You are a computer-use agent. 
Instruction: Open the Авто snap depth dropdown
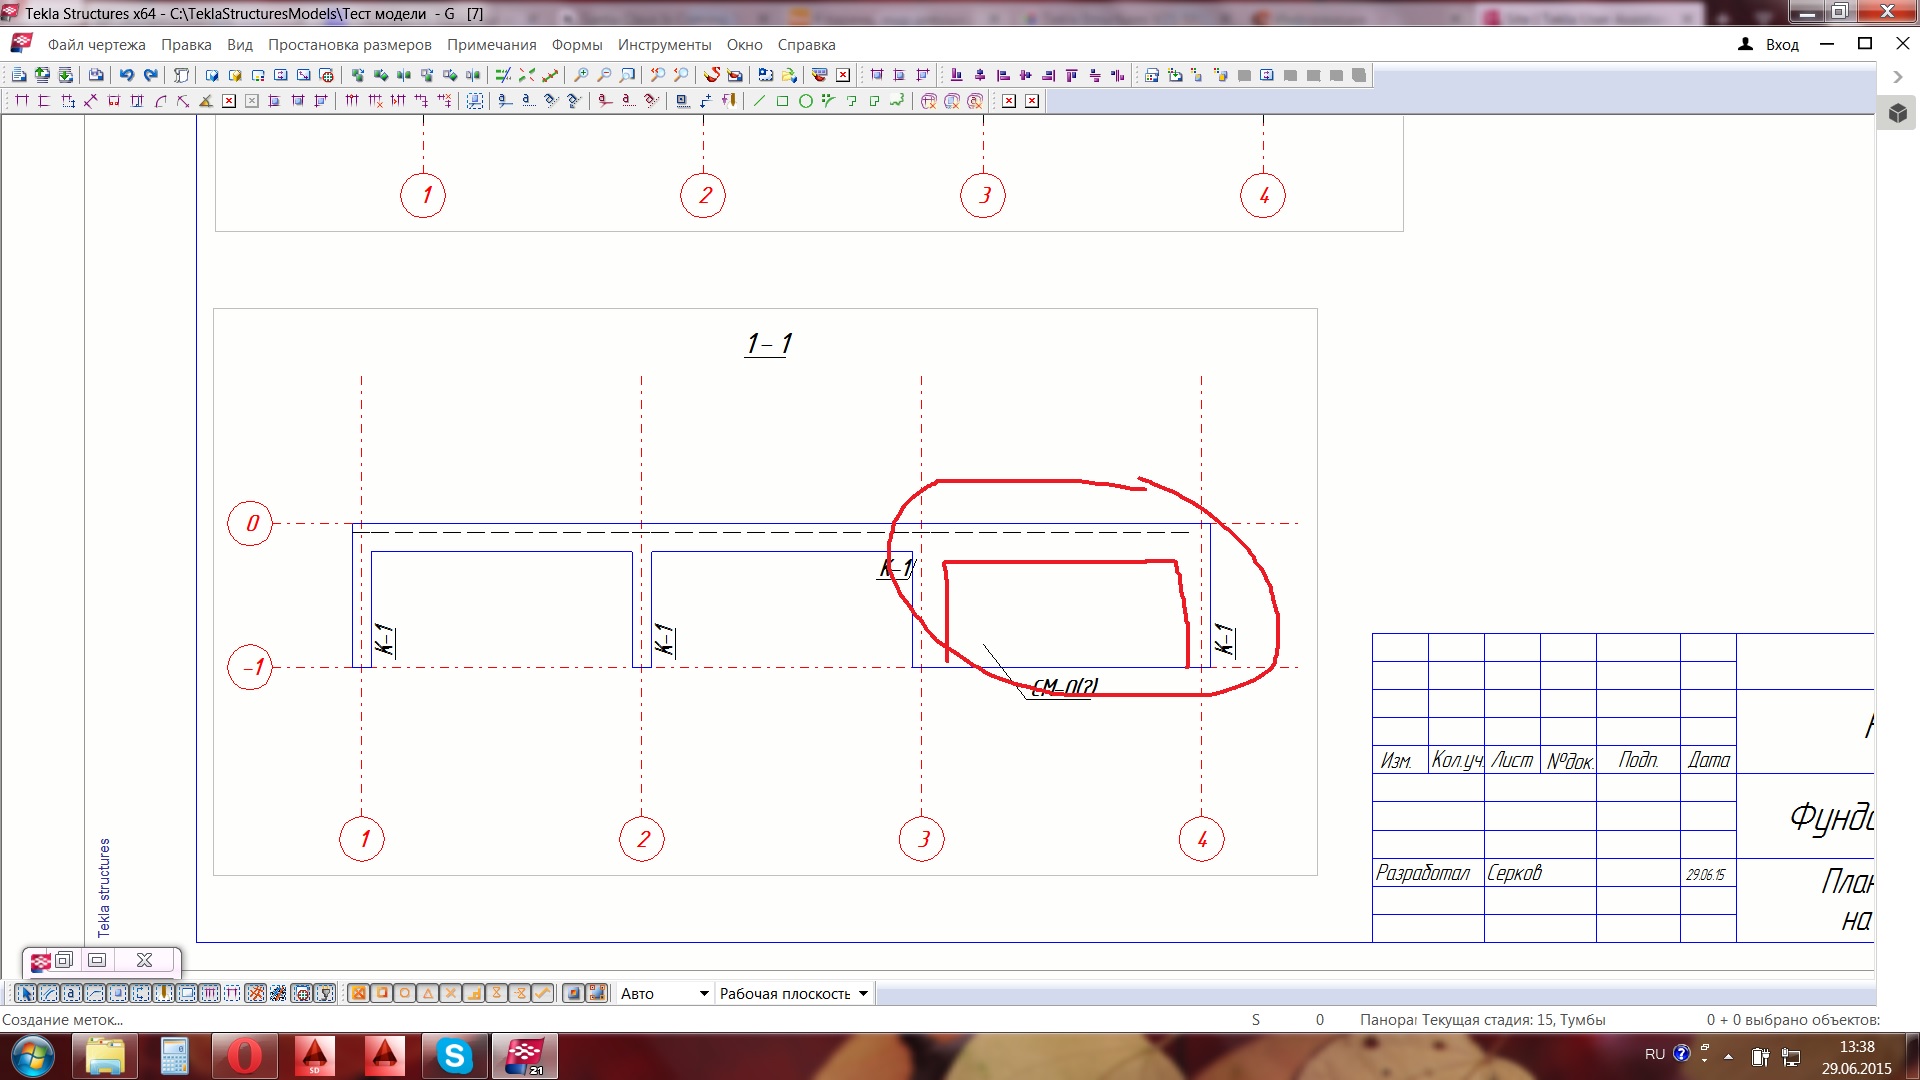point(703,993)
